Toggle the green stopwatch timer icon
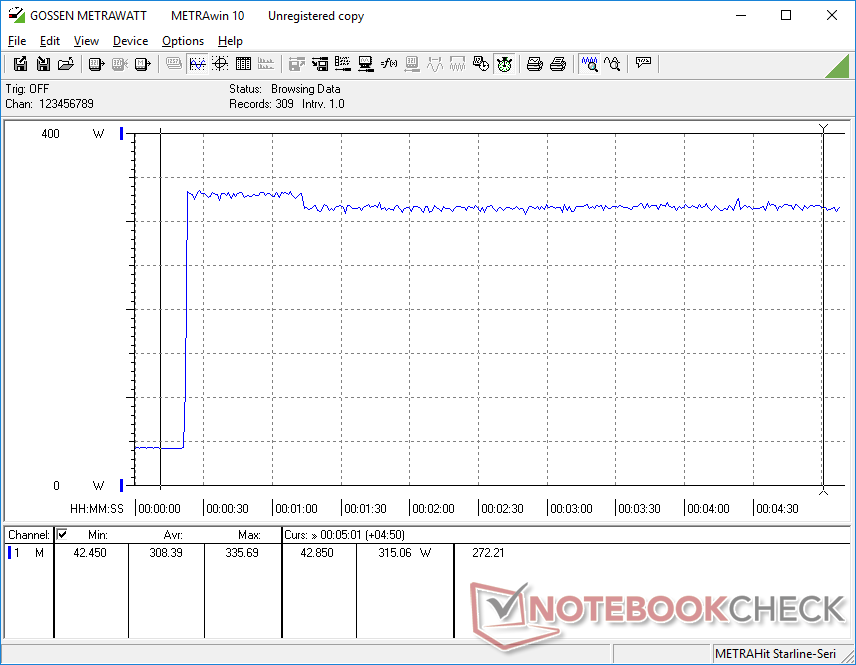The width and height of the screenshot is (856, 665). pyautogui.click(x=504, y=64)
